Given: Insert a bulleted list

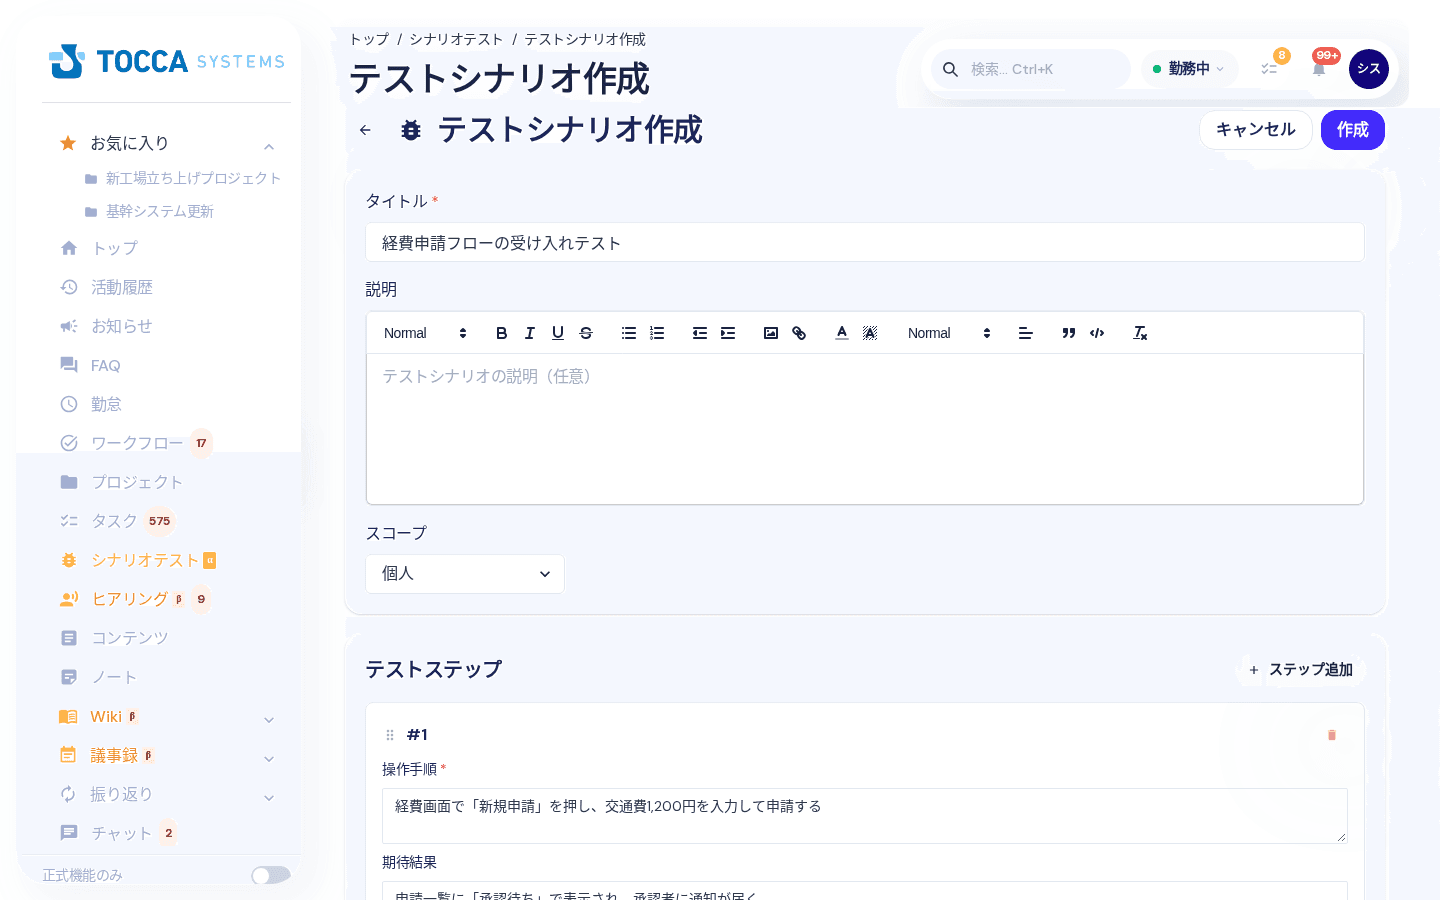Looking at the screenshot, I should pyautogui.click(x=629, y=333).
